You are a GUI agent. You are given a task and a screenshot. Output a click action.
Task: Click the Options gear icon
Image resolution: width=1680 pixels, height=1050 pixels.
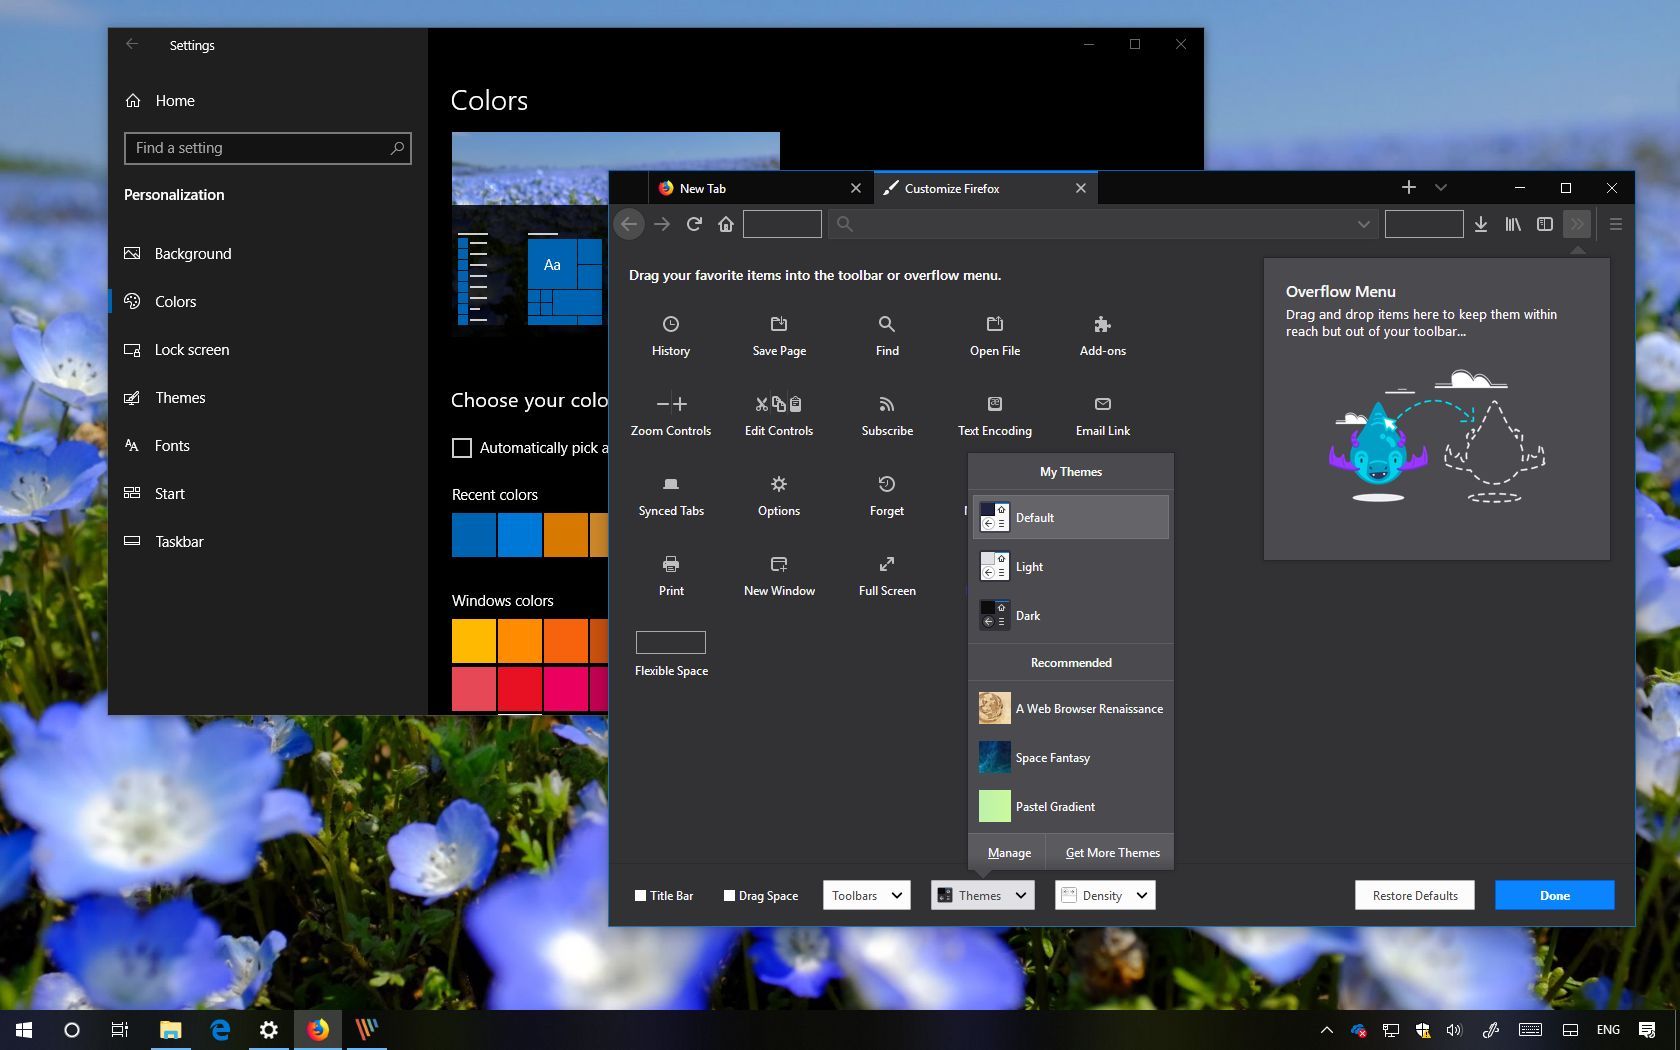[779, 484]
